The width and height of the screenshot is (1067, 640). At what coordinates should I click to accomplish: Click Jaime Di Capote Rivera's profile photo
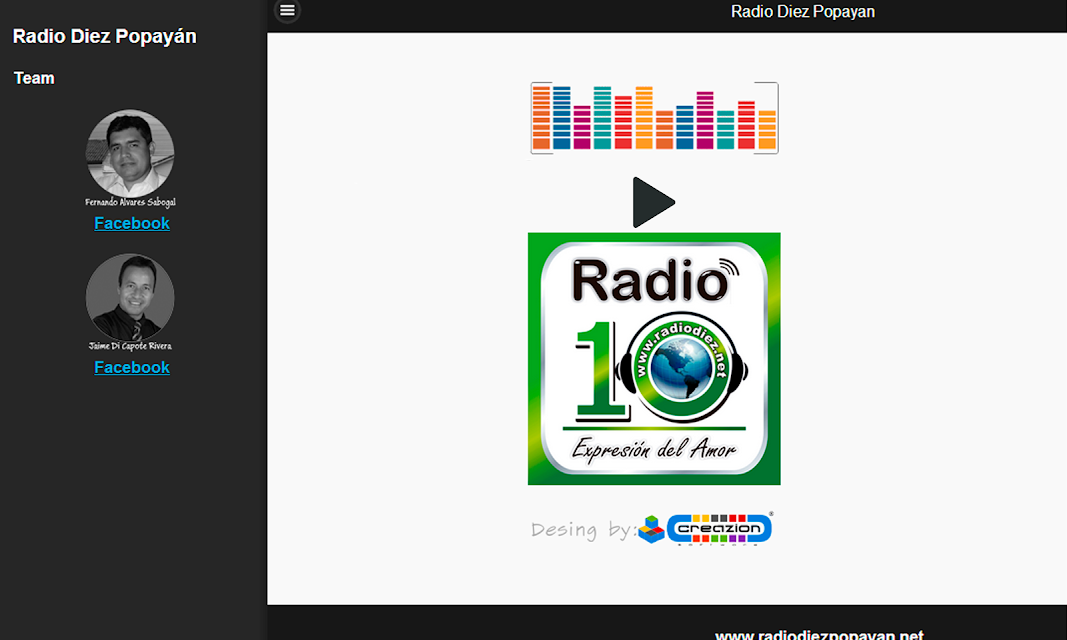click(130, 297)
